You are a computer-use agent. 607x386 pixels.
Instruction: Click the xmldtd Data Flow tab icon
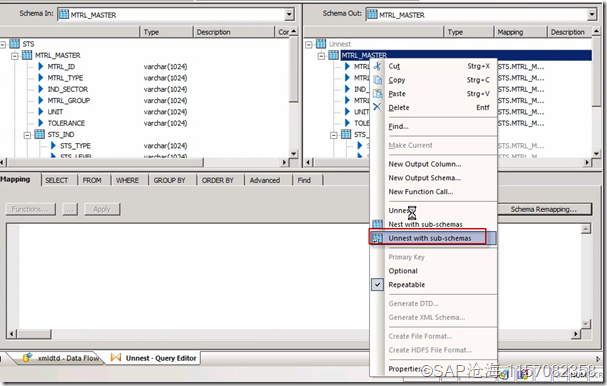27,357
